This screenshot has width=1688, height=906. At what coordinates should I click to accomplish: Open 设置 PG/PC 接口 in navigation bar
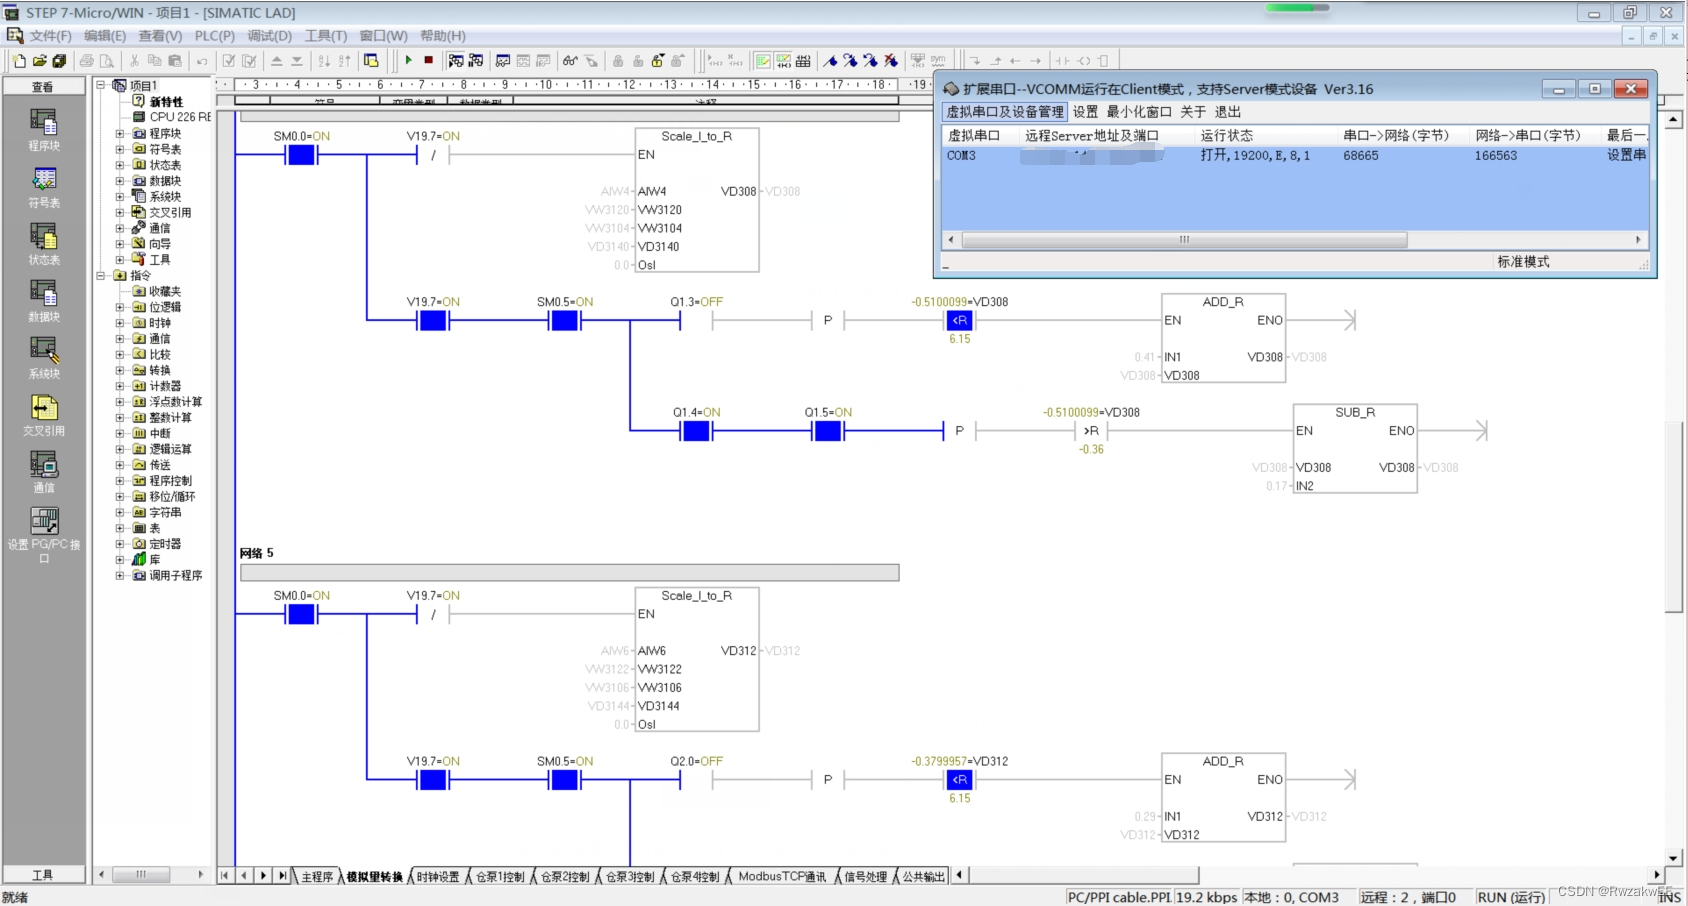click(44, 535)
